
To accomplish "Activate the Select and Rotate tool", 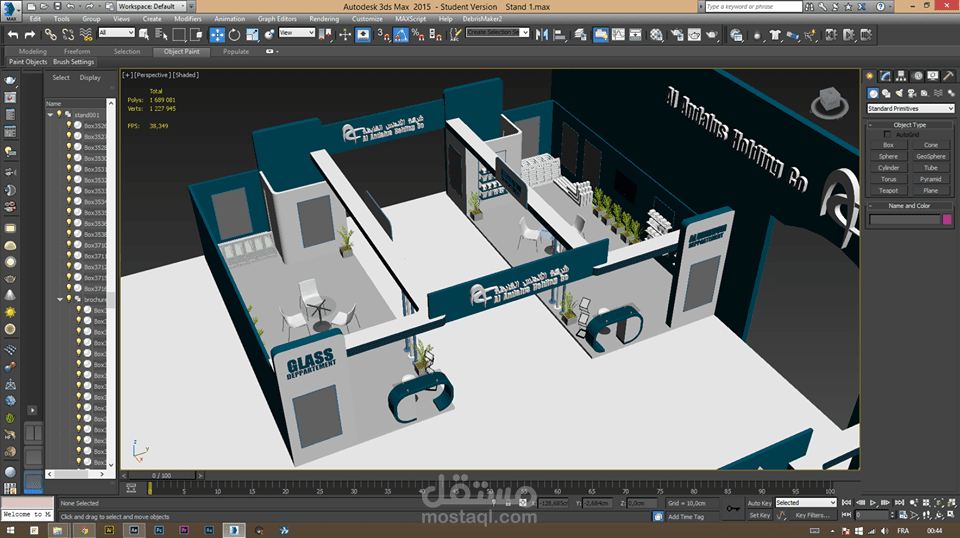I will click(x=234, y=35).
